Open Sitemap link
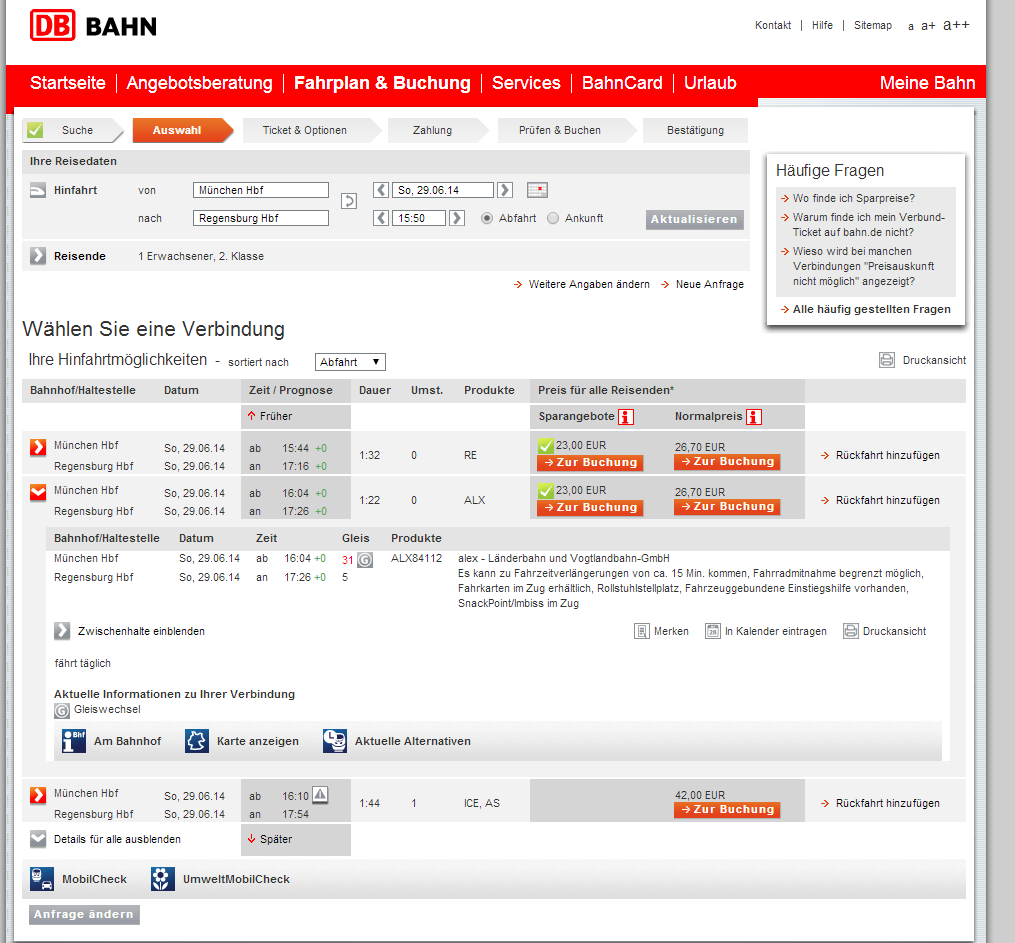 click(873, 25)
